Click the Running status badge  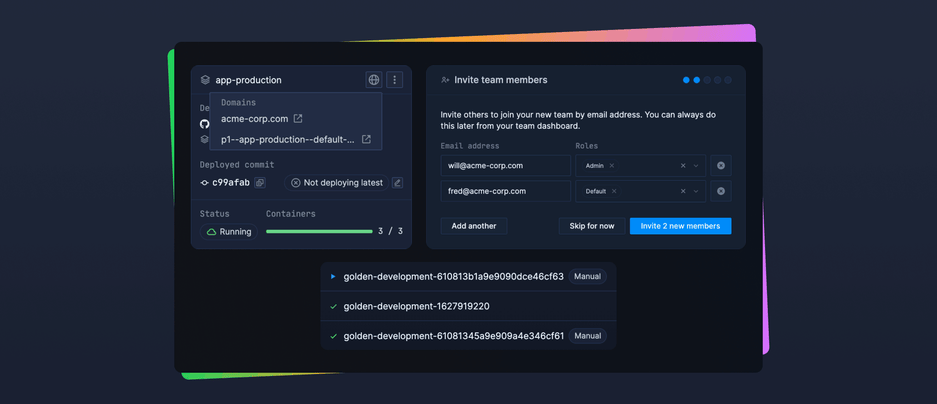[x=229, y=232]
